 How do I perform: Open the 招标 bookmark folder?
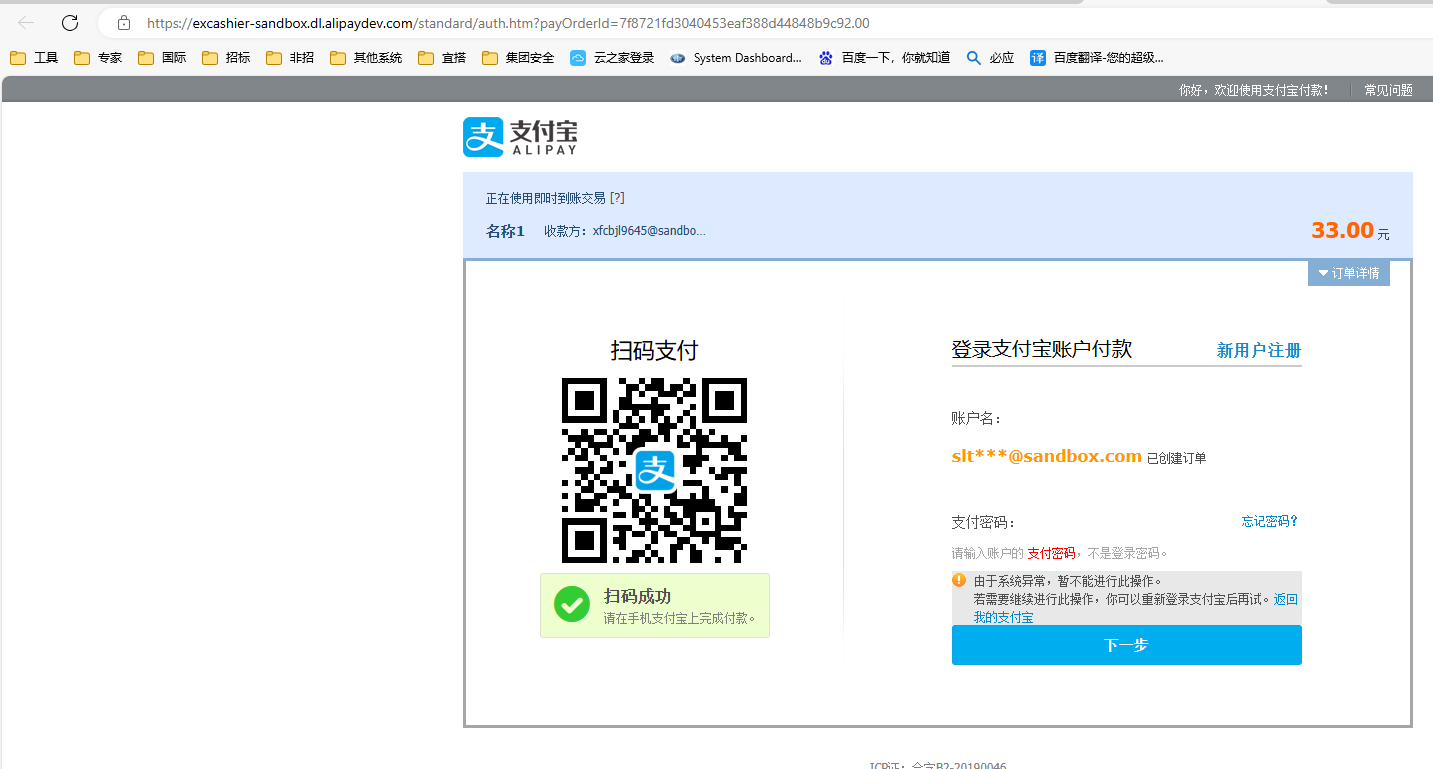[226, 58]
